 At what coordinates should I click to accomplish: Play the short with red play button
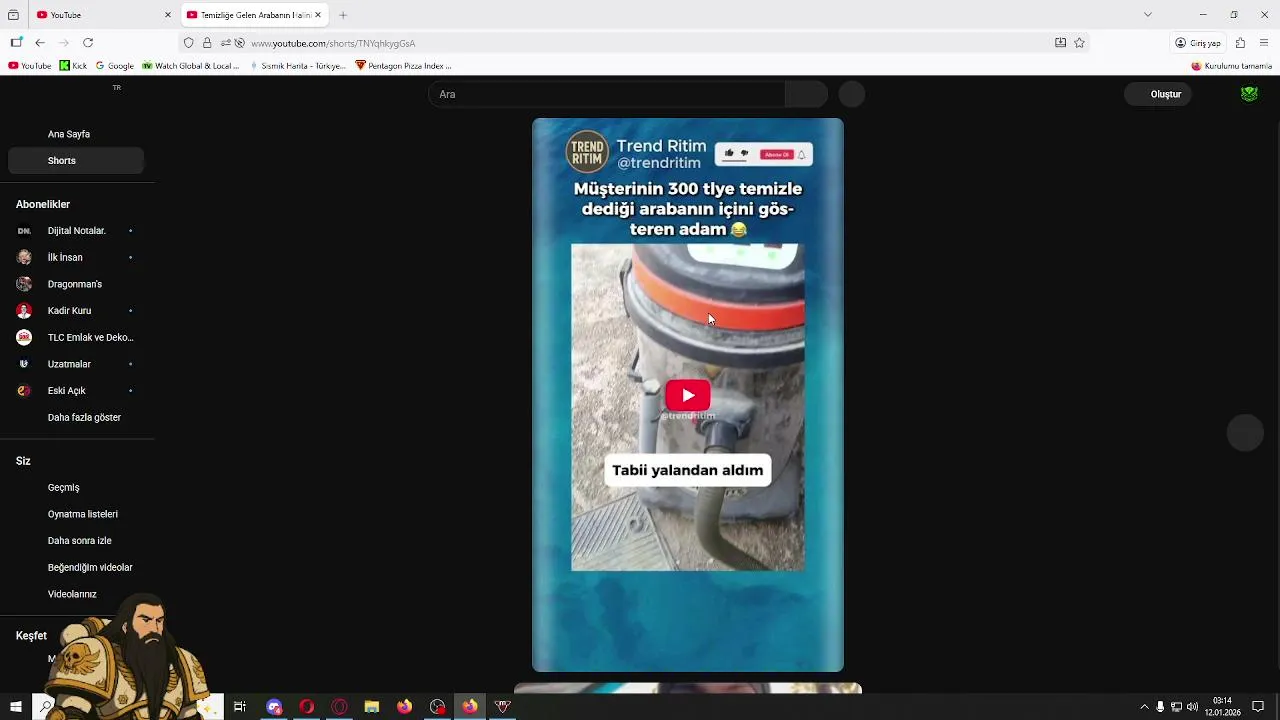click(688, 395)
